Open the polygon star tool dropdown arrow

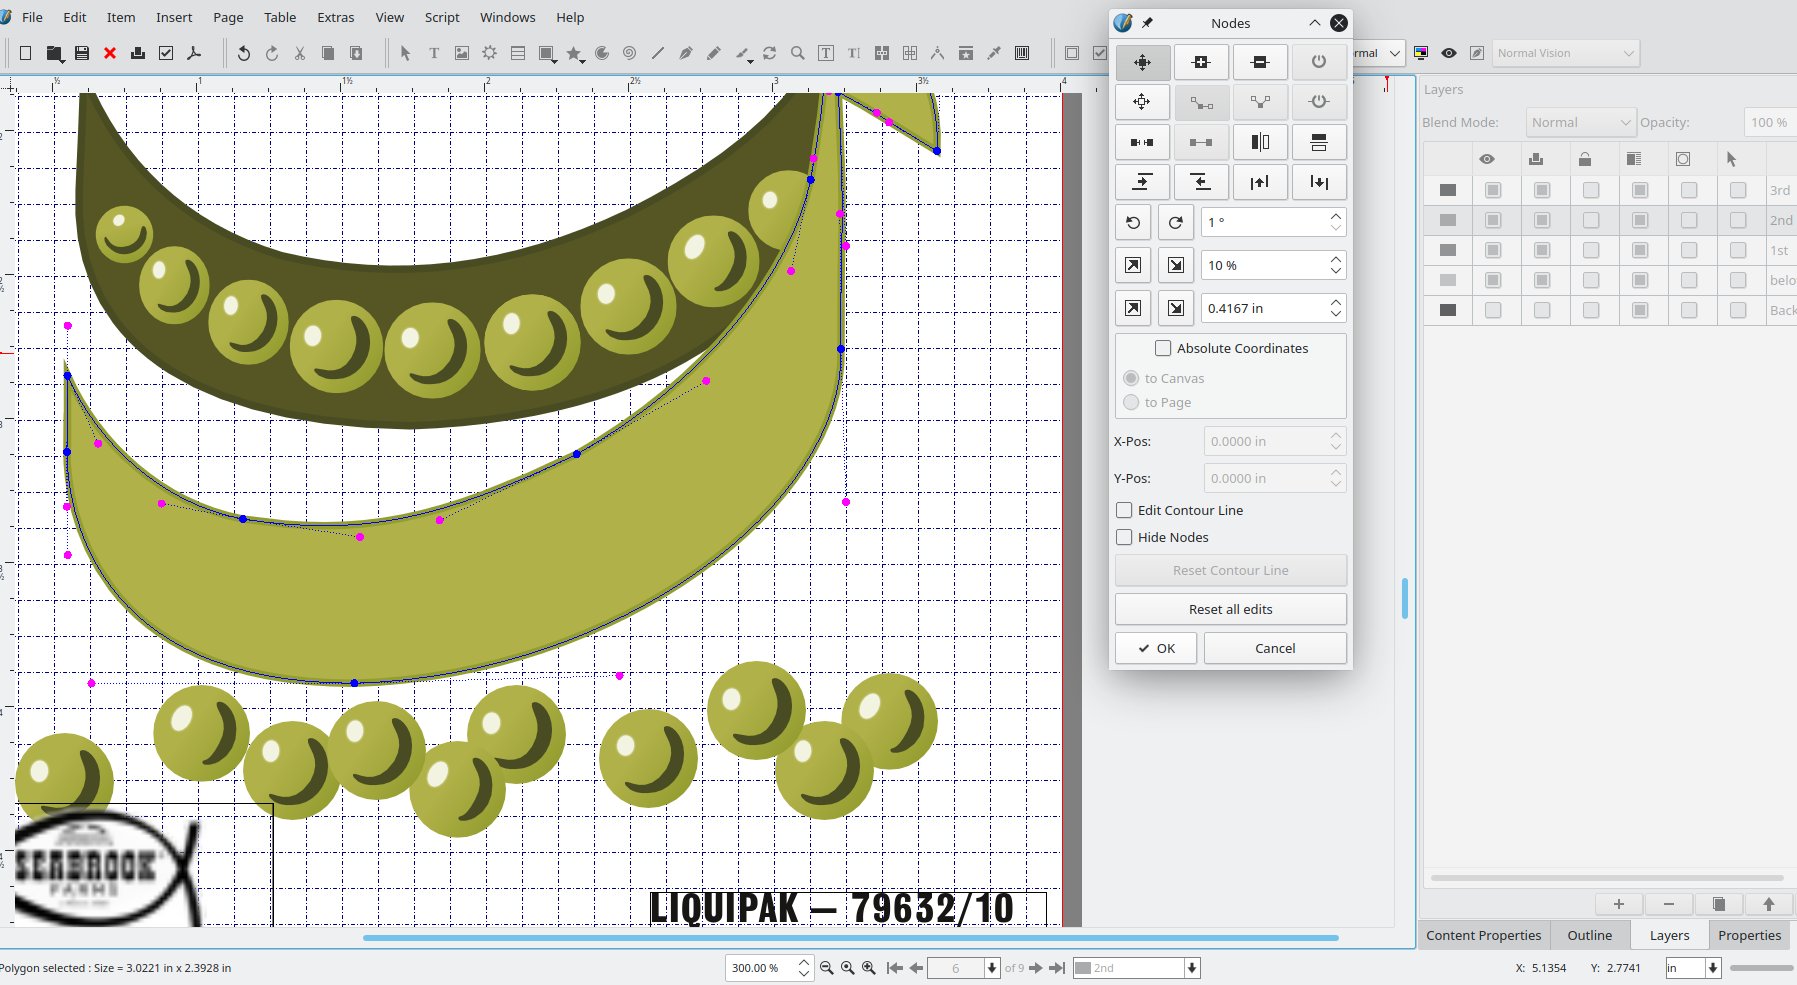(x=583, y=61)
